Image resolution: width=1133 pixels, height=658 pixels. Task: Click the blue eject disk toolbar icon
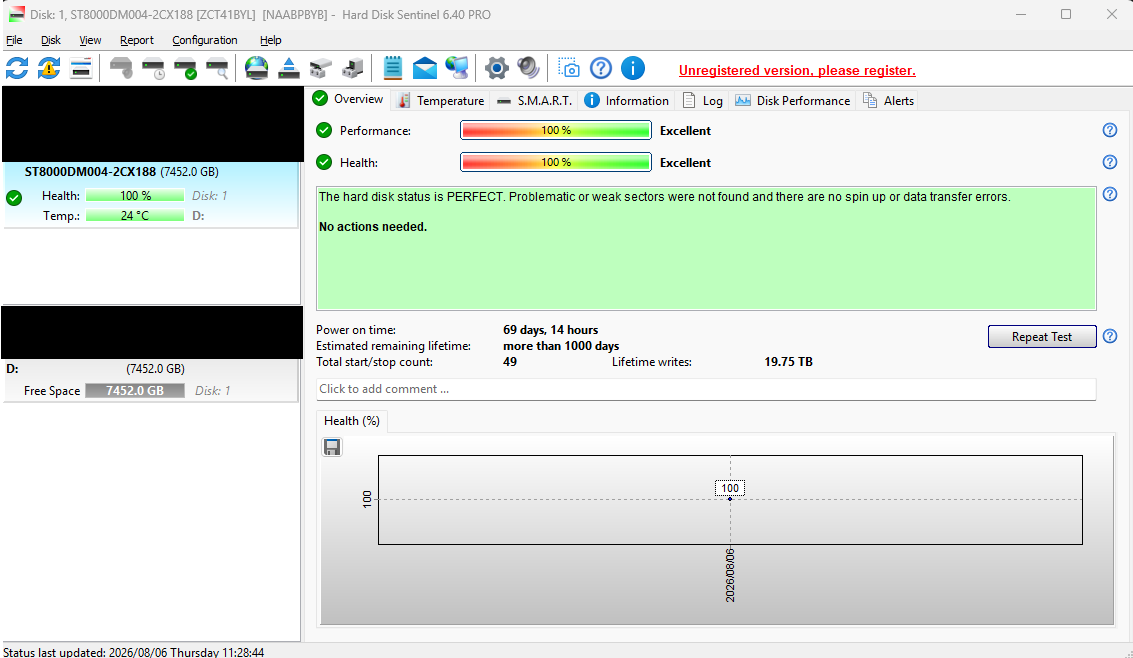pyautogui.click(x=289, y=69)
